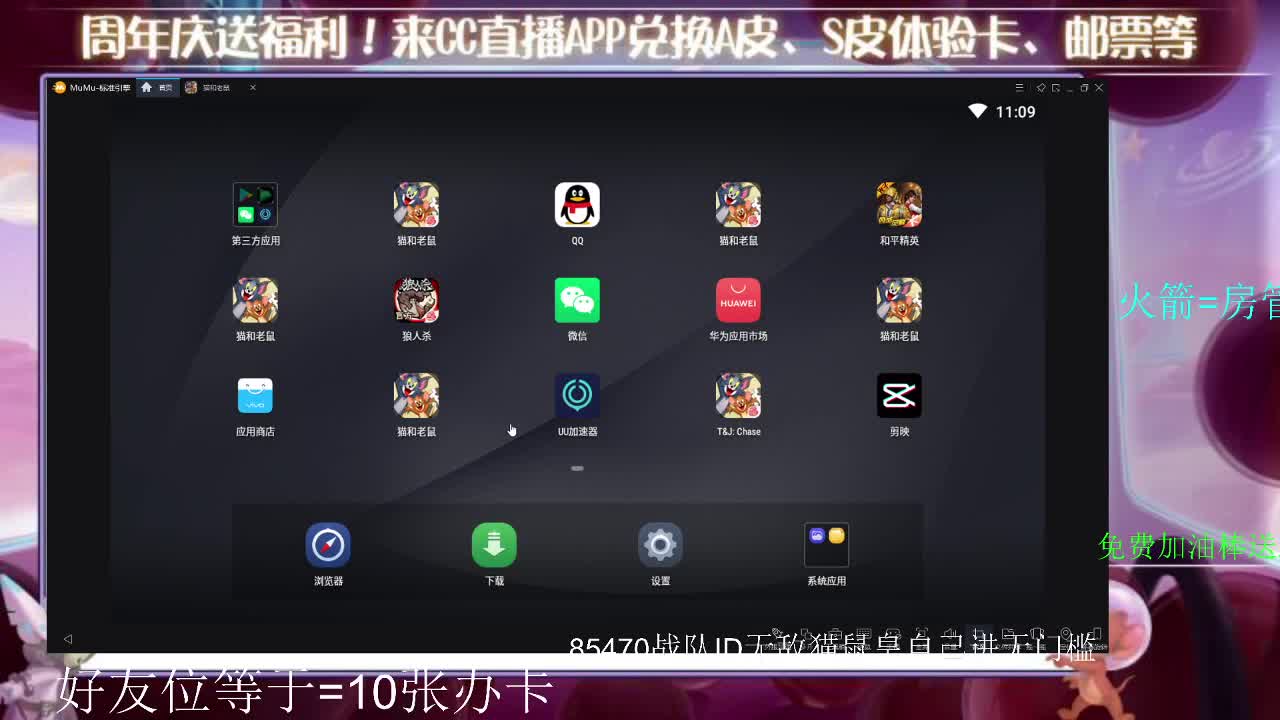Open the 浏览器 browser in dock
Image resolution: width=1280 pixels, height=720 pixels.
328,545
